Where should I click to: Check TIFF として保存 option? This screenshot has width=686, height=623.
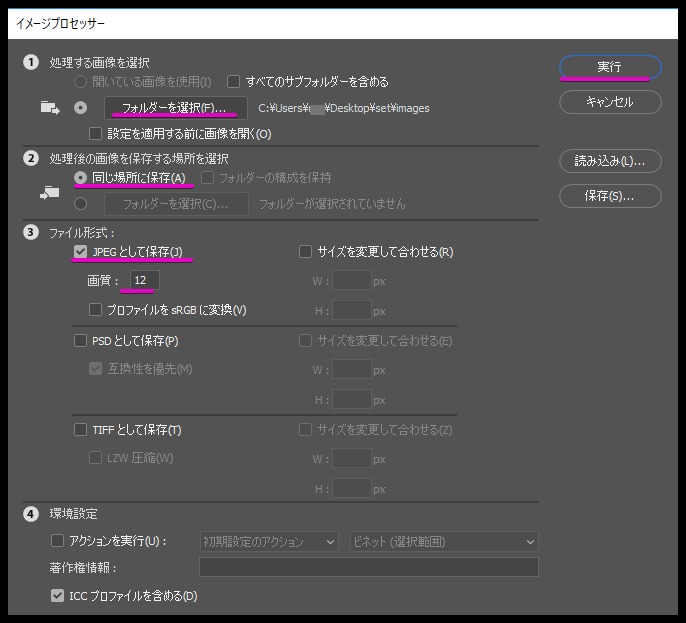click(81, 430)
